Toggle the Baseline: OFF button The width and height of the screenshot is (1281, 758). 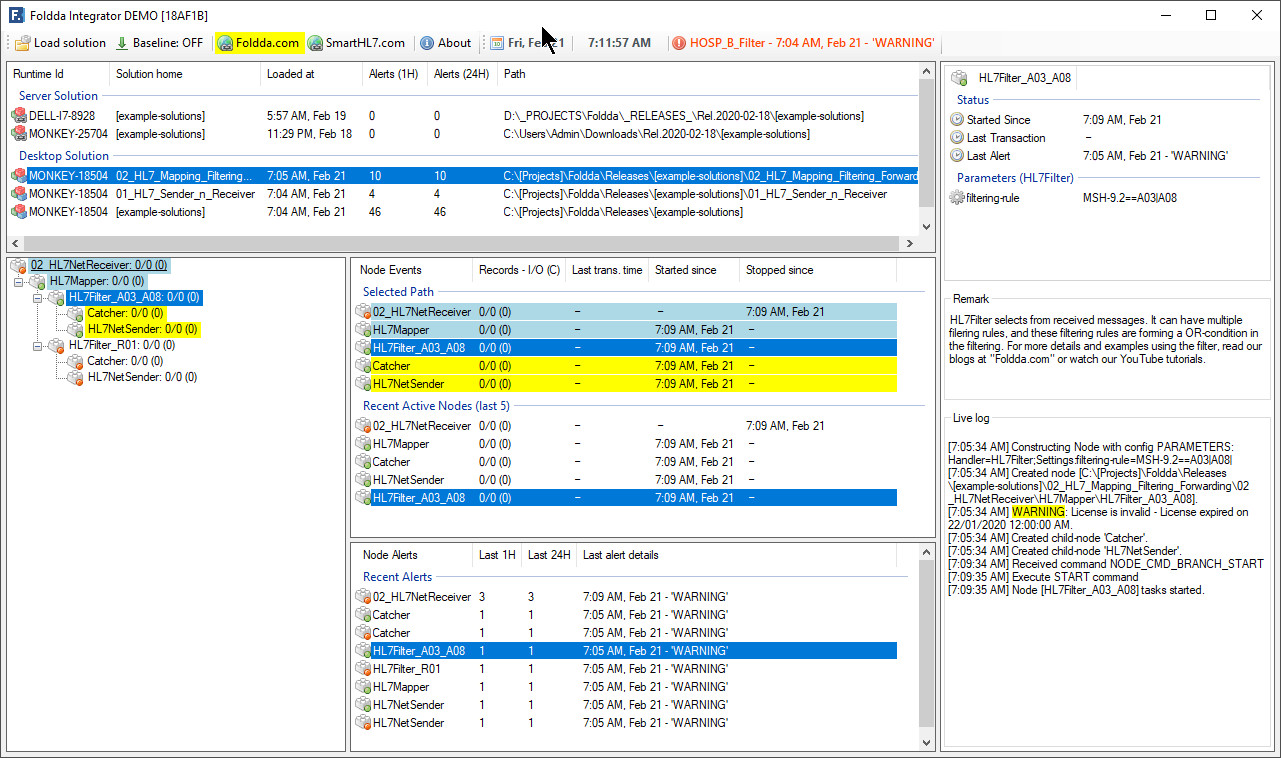coord(160,43)
